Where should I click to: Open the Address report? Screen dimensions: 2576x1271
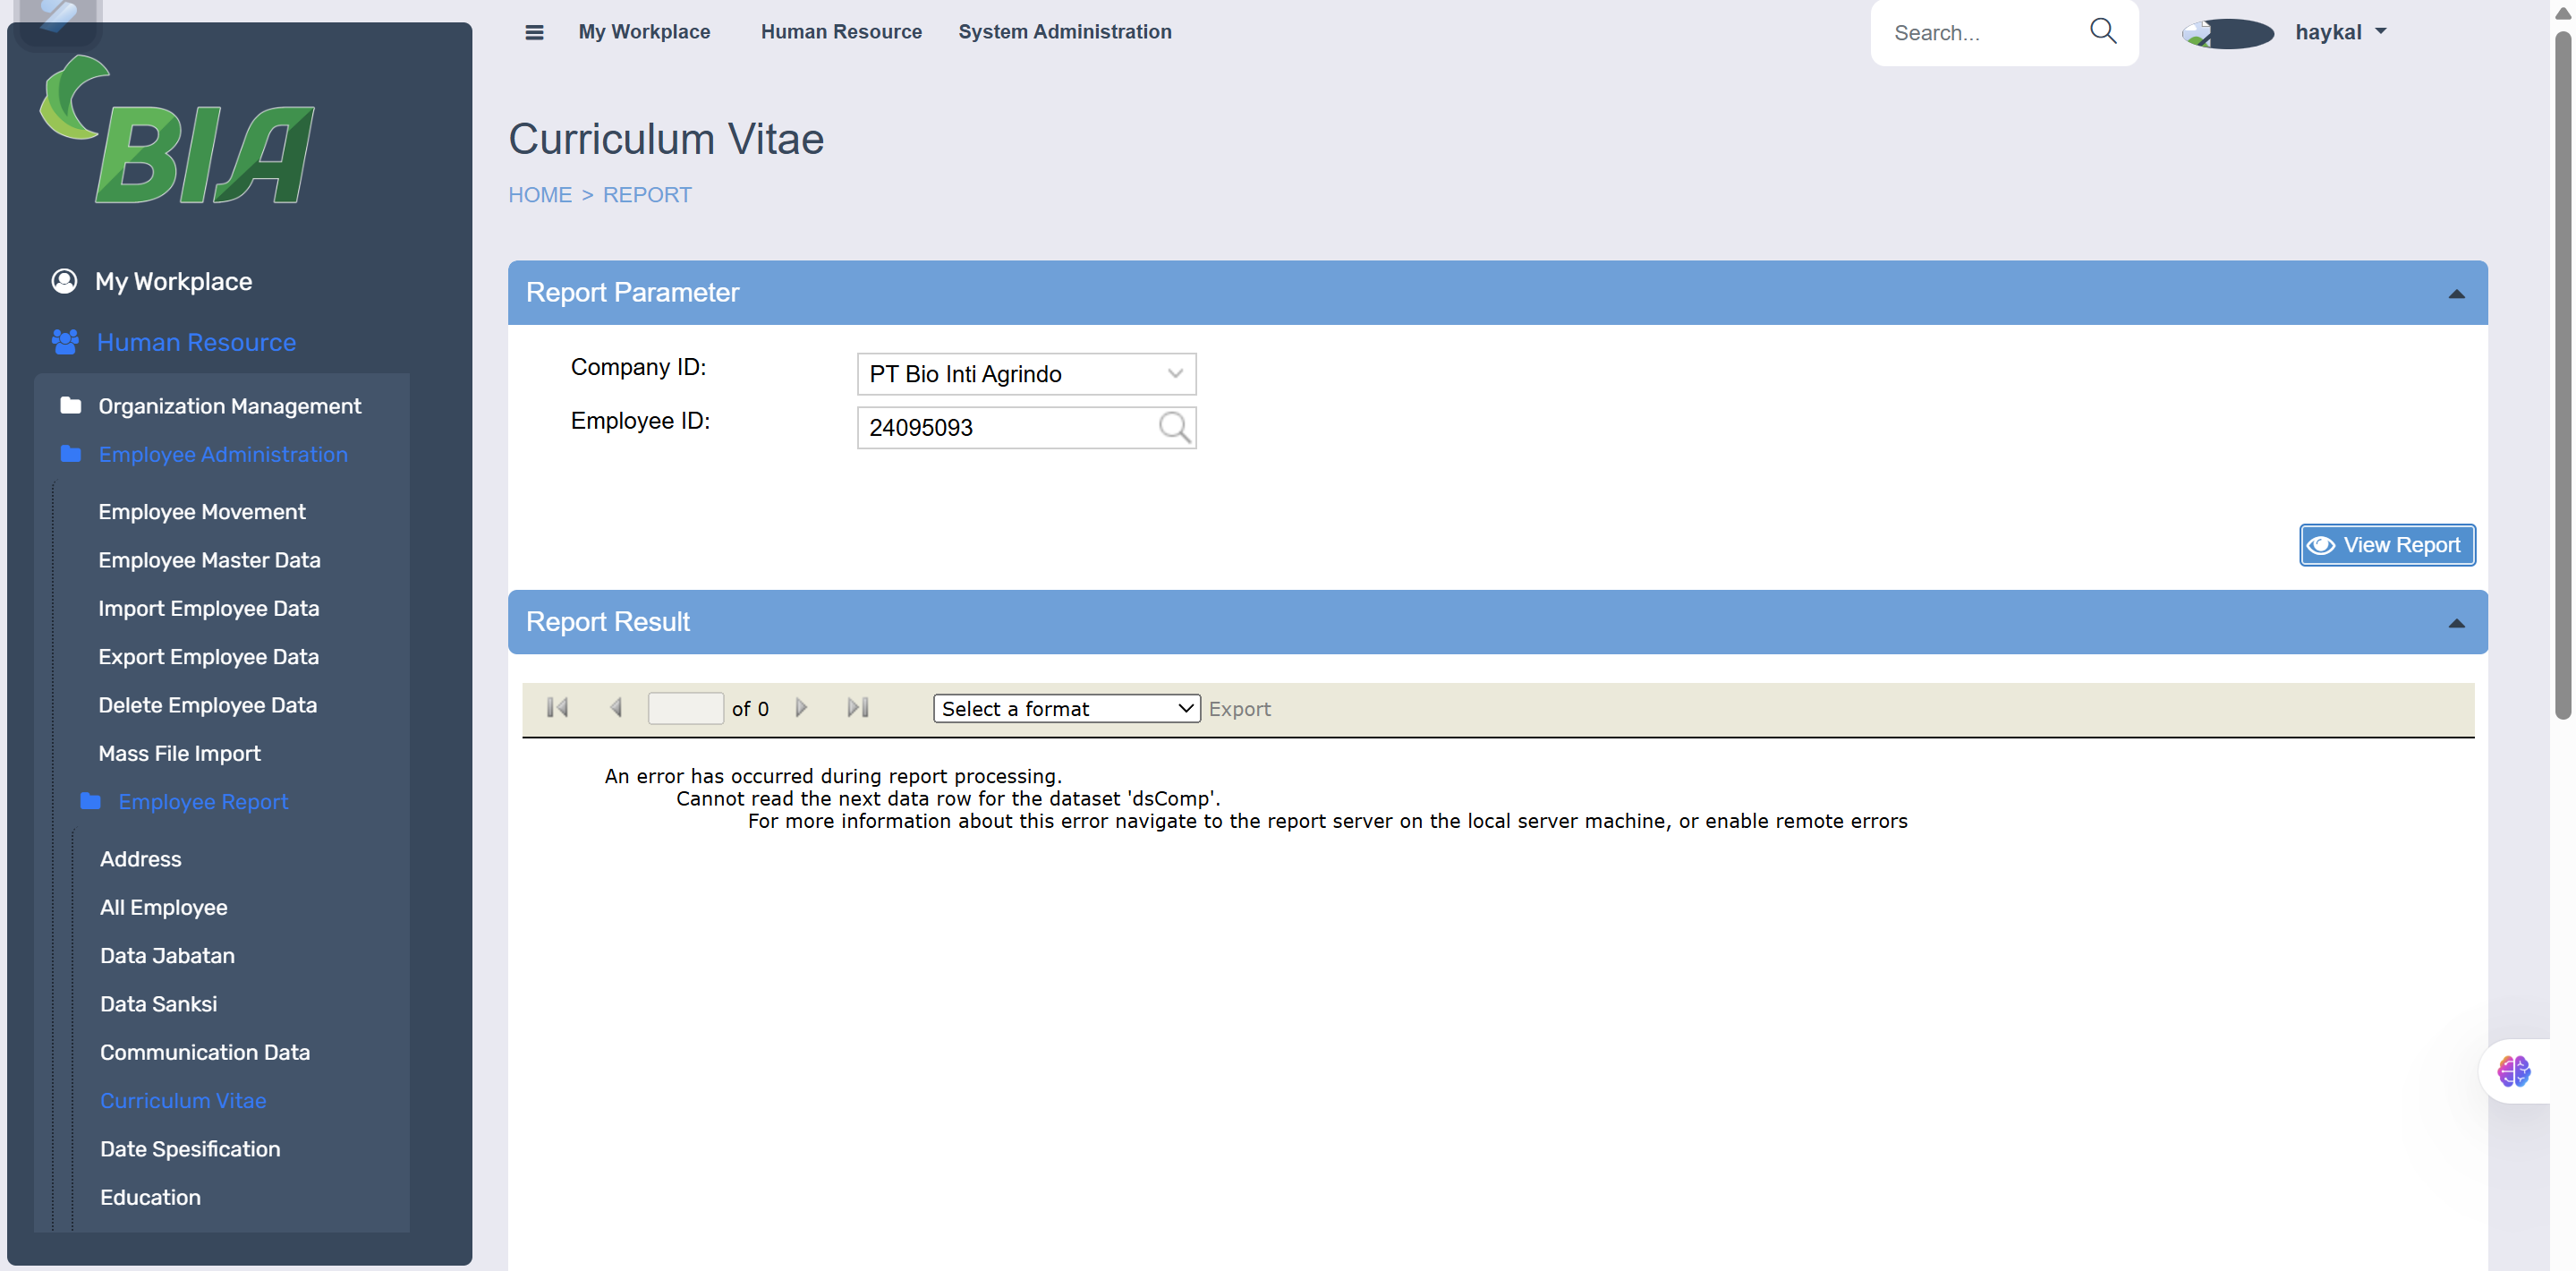point(141,859)
